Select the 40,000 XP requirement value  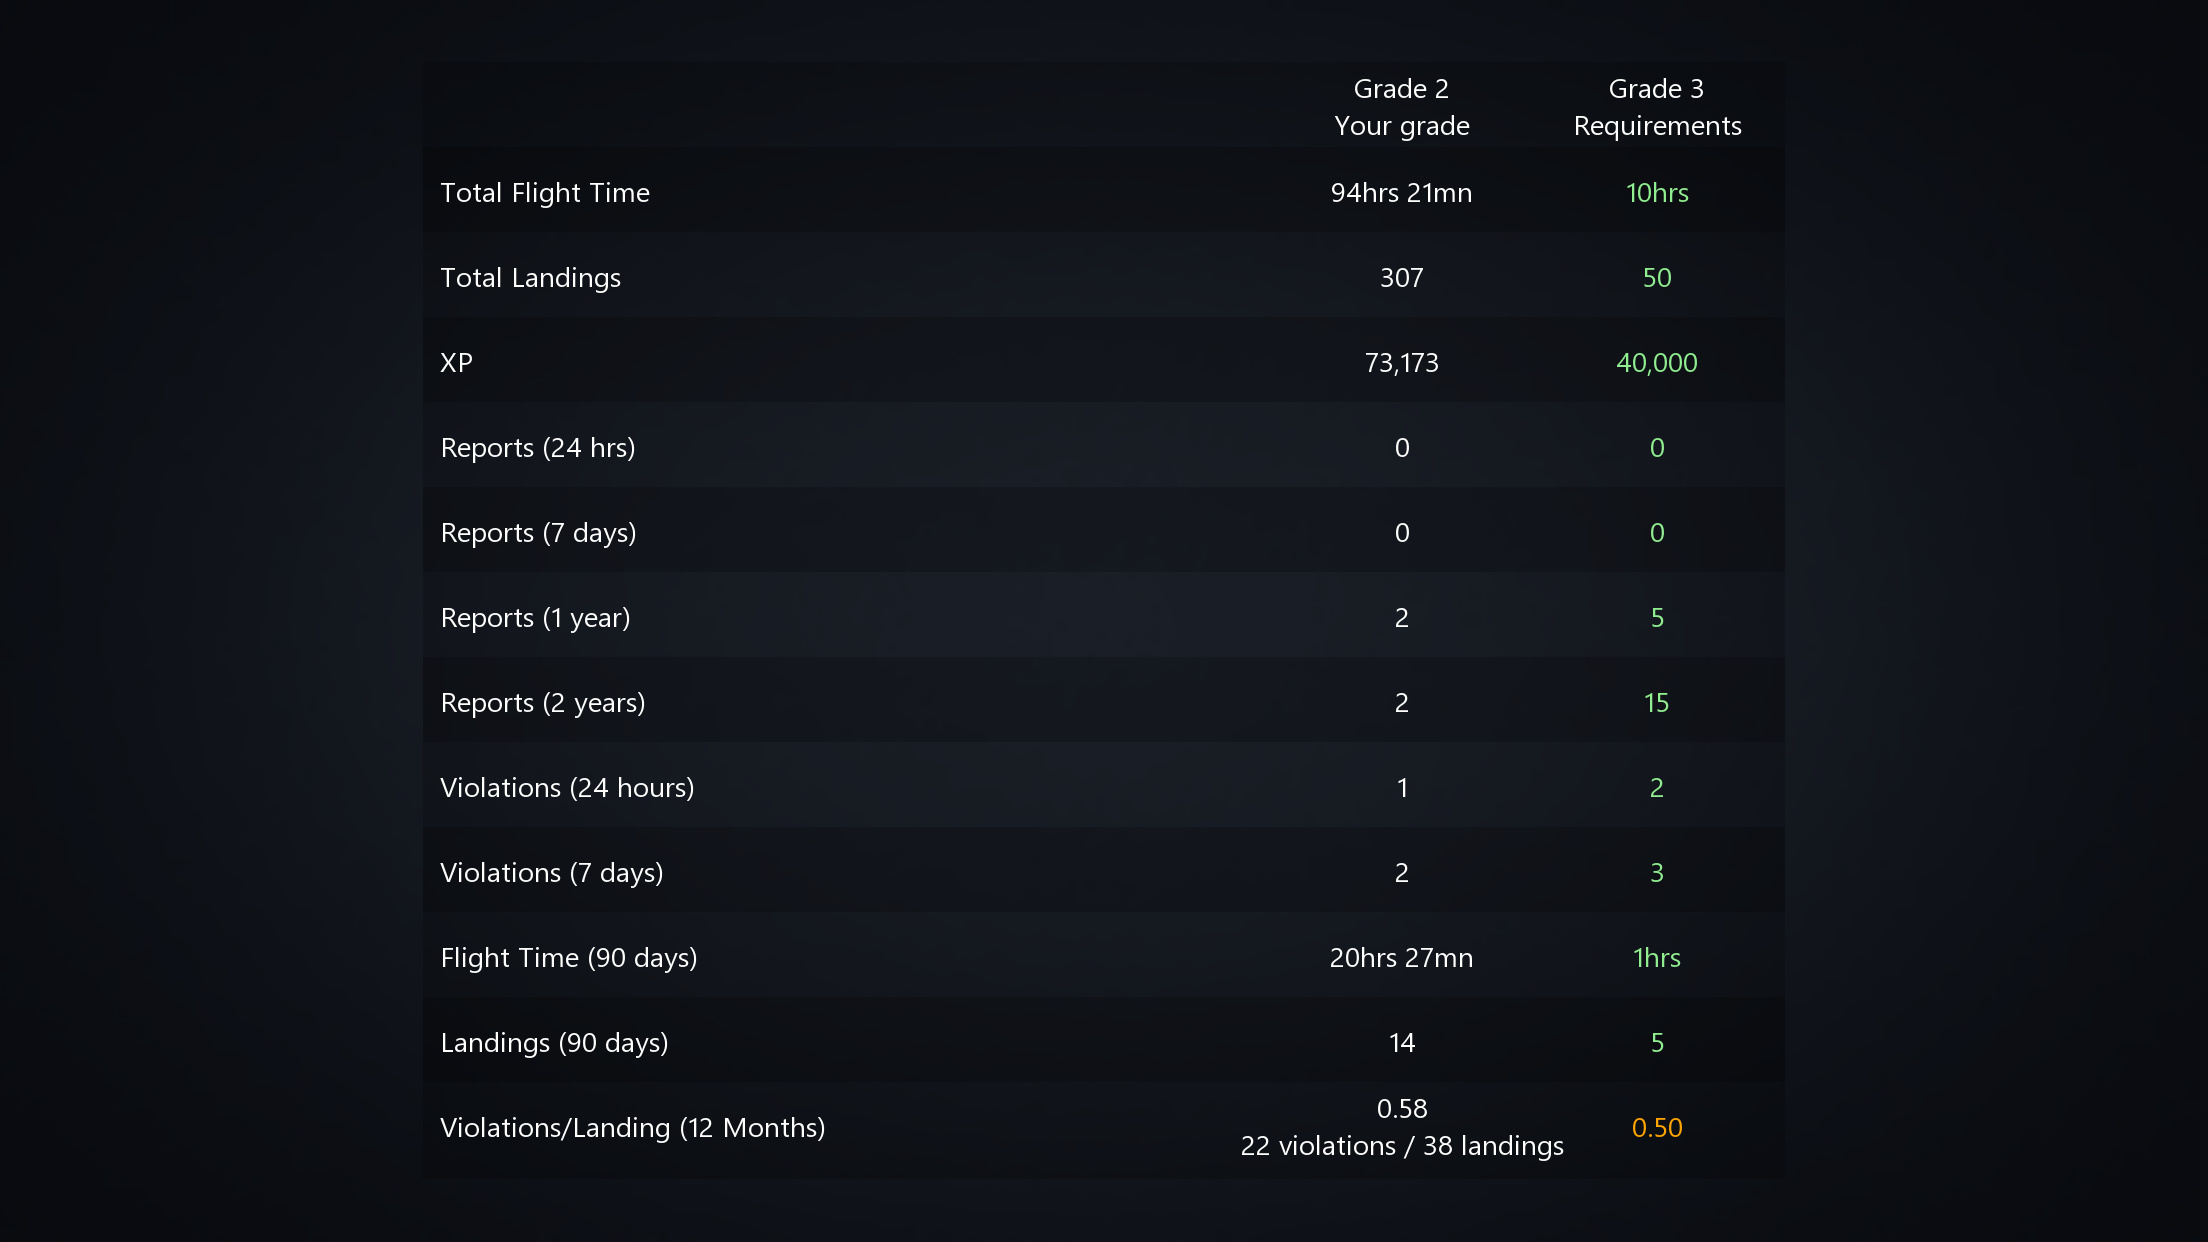(x=1657, y=363)
